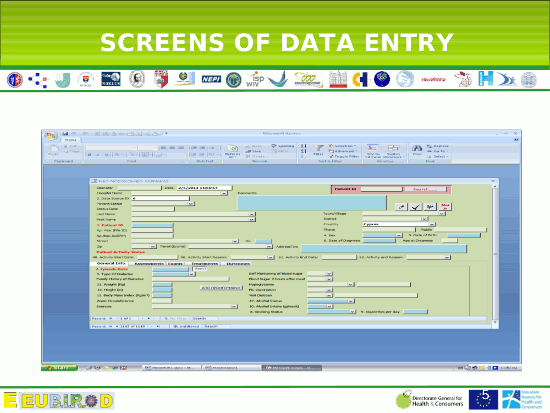Viewport: 550px width, 413px height.
Task: Click the blue Comments text box
Action: [312, 203]
